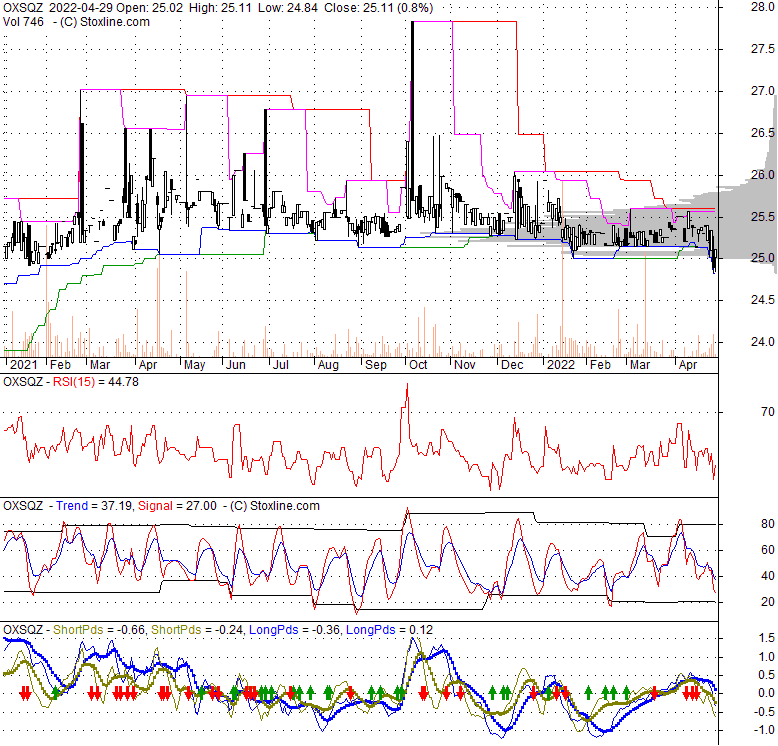This screenshot has height=746, width=778.
Task: Click the 24.0 price axis label
Action: 762,341
